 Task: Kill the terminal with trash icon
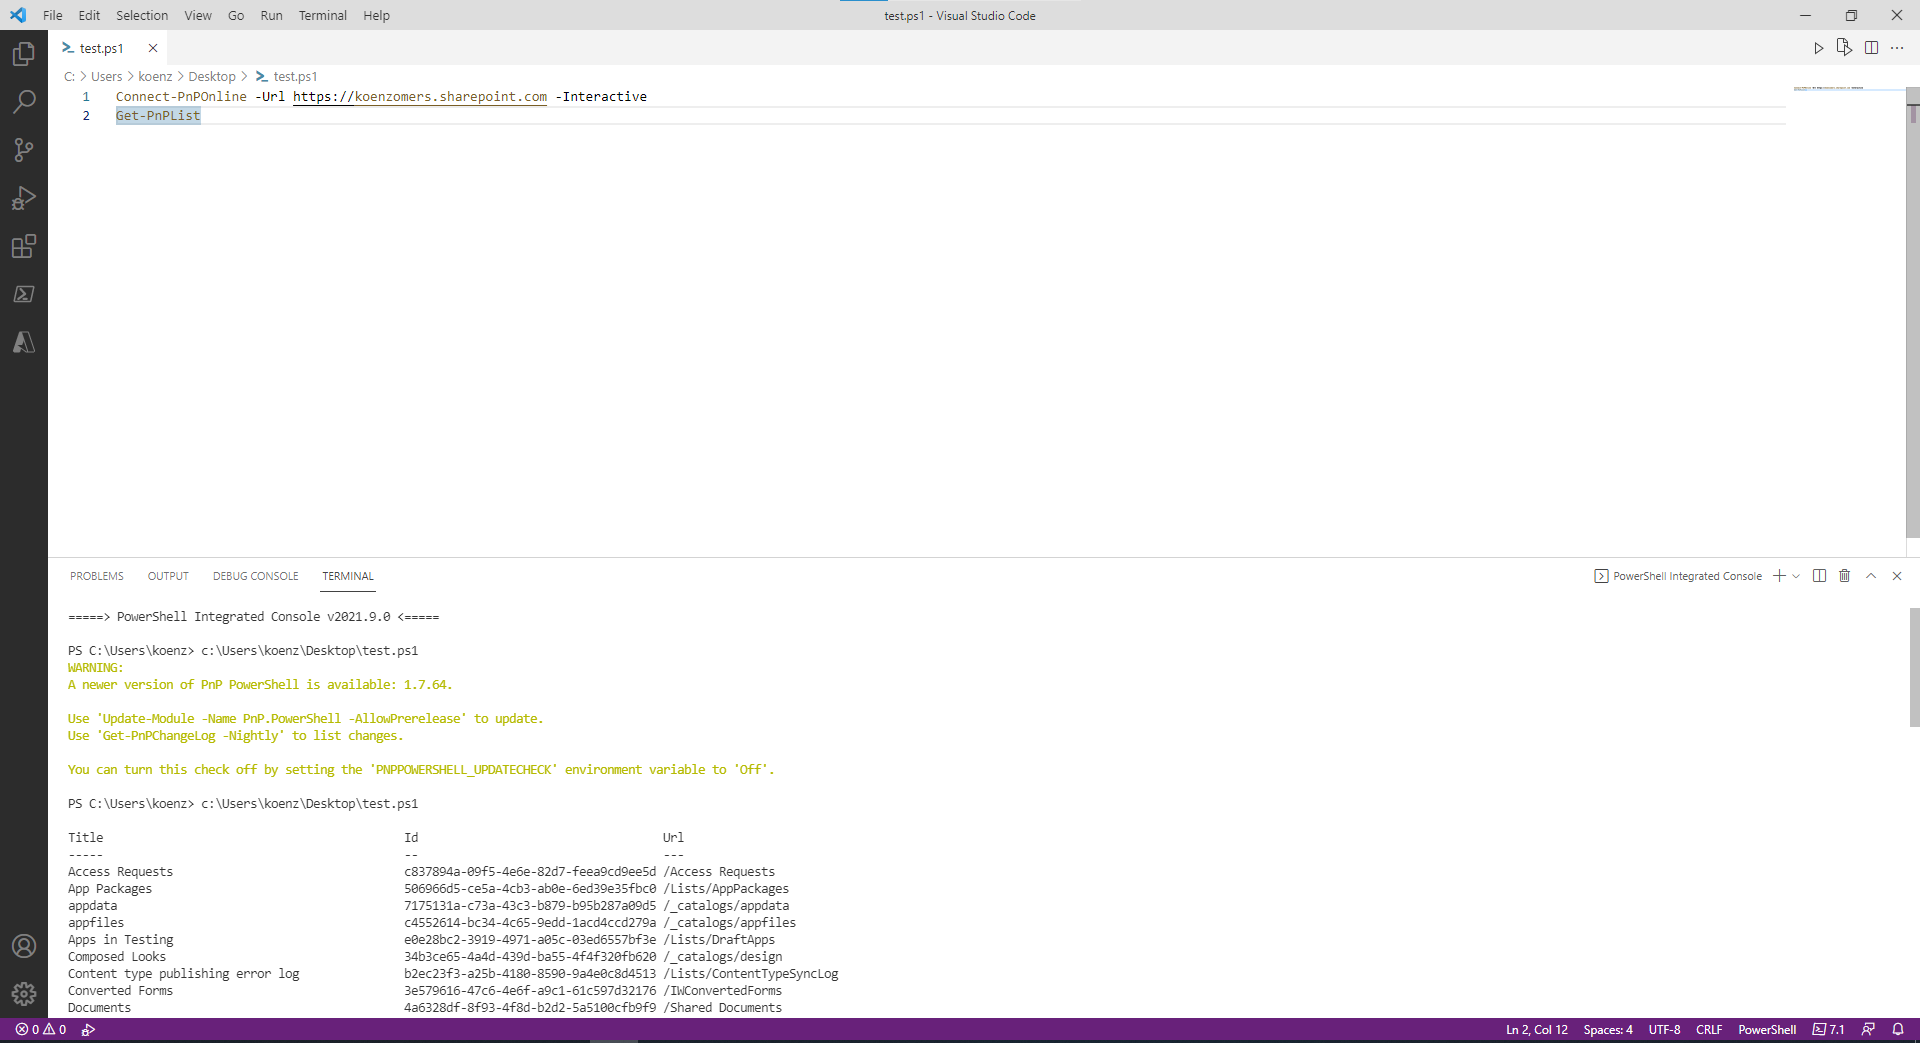point(1845,576)
